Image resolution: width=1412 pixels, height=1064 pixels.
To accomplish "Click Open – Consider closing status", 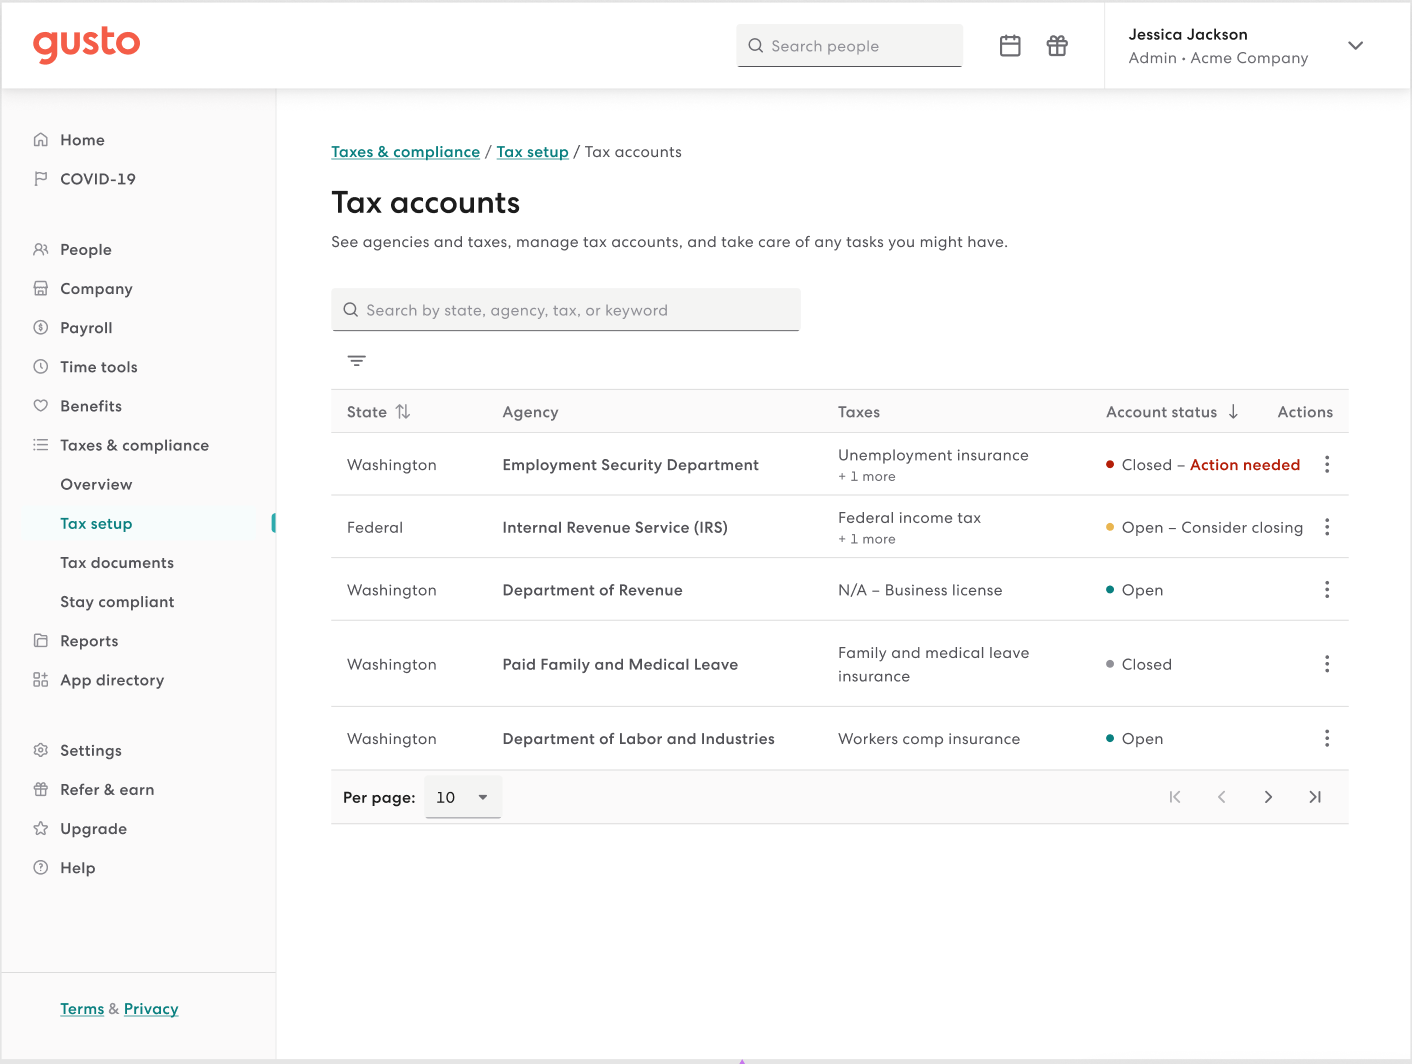I will click(x=1205, y=527).
